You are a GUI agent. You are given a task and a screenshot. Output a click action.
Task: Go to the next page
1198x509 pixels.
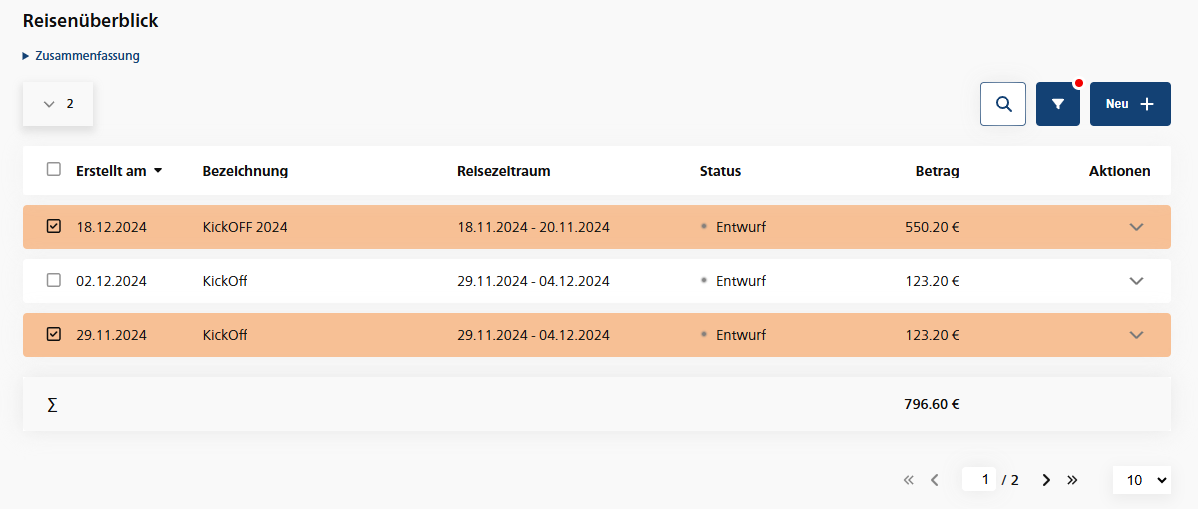1046,480
